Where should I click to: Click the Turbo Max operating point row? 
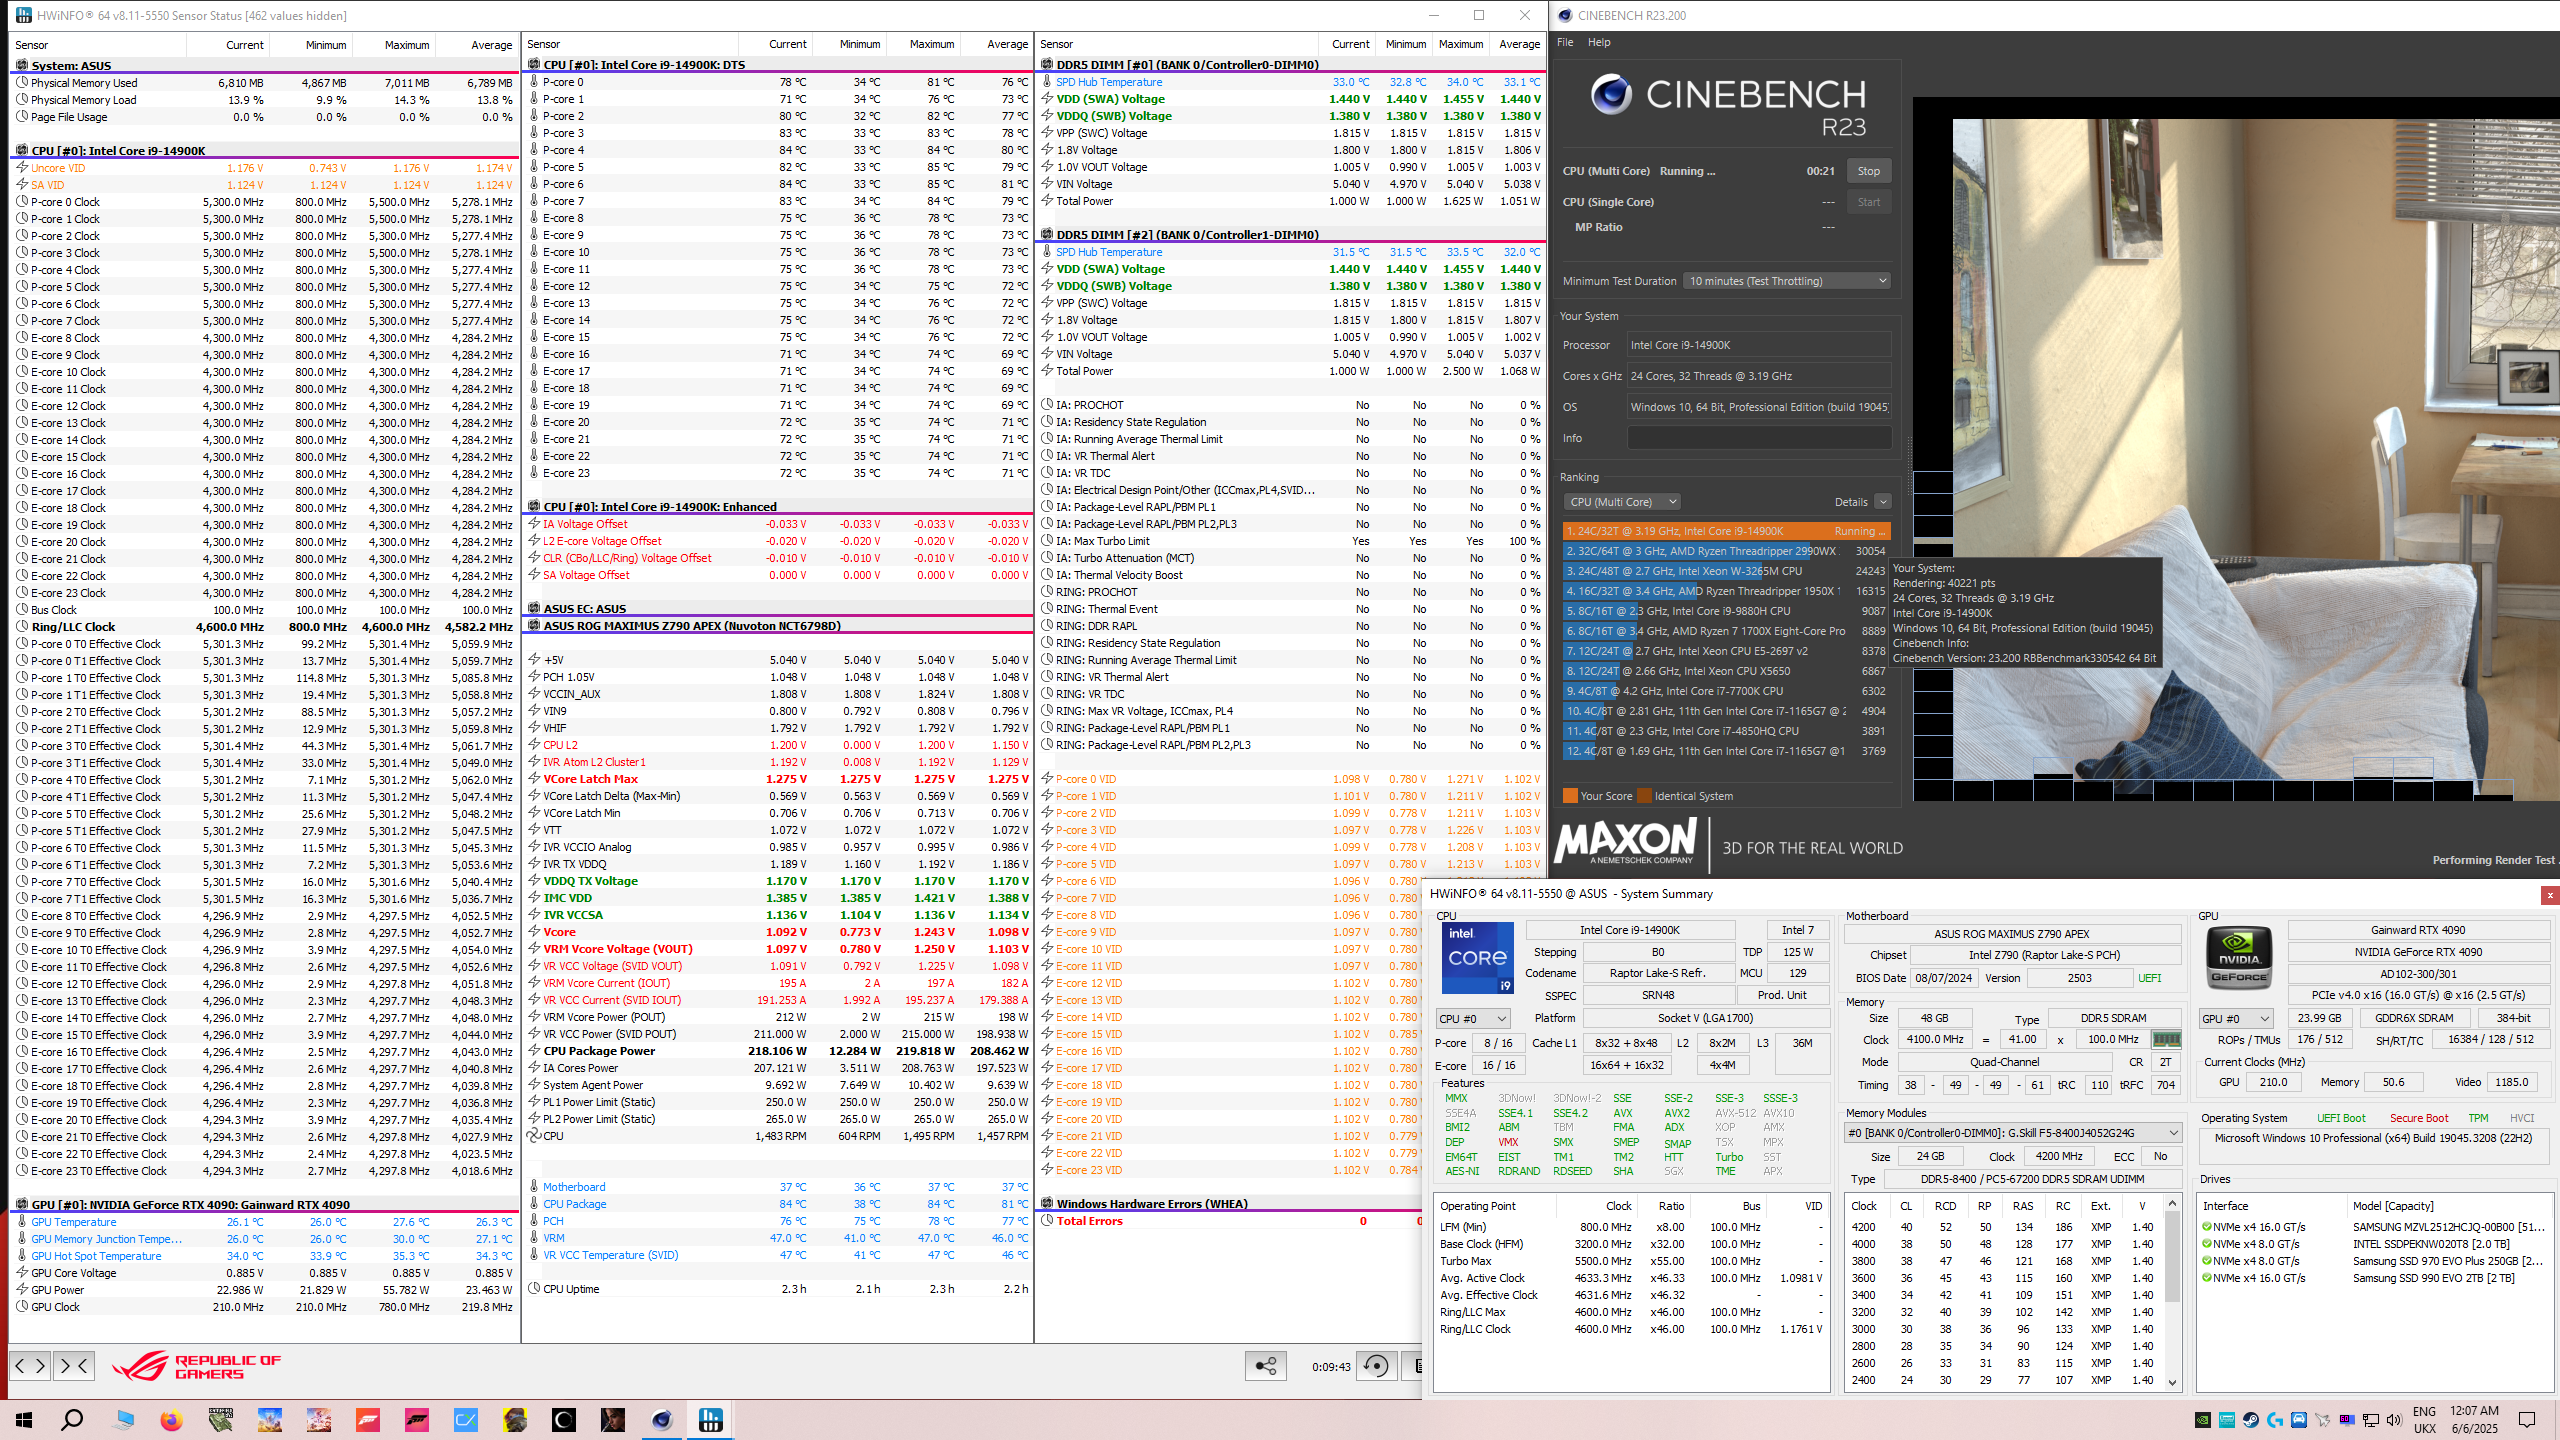pos(1631,1261)
